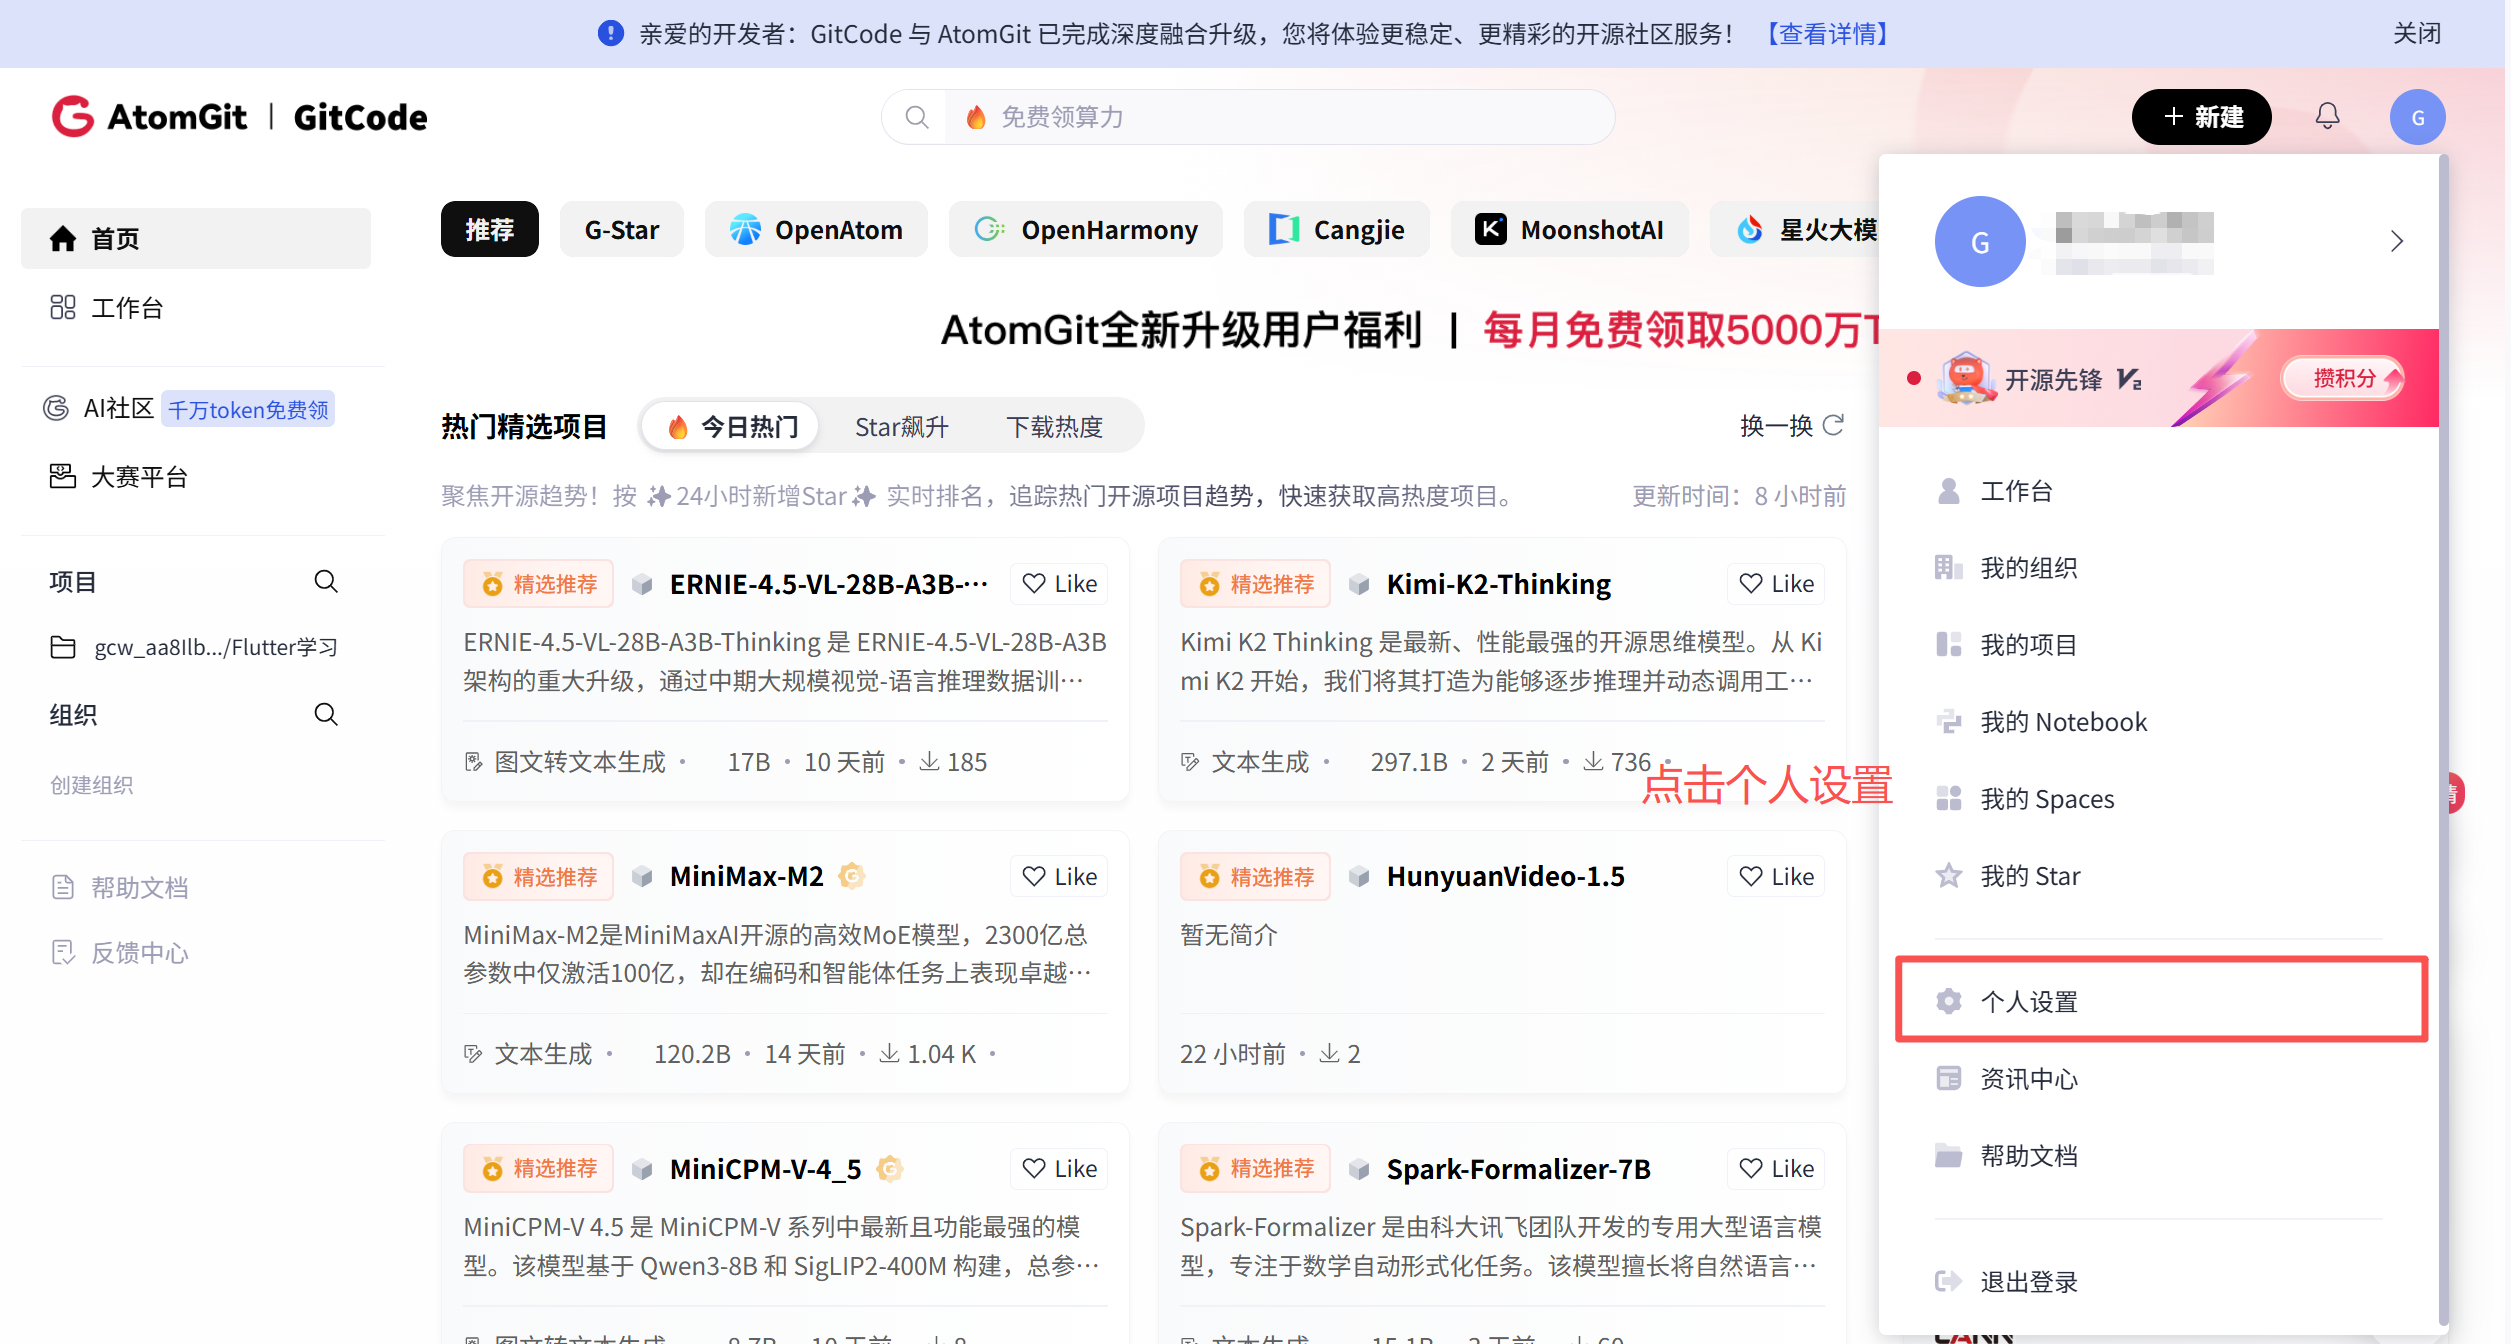Click the AtomGit logo
2511x1344 pixels.
click(150, 117)
